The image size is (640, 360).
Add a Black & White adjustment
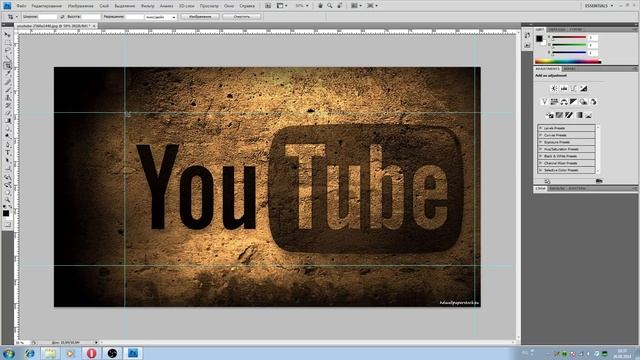[x=573, y=102]
